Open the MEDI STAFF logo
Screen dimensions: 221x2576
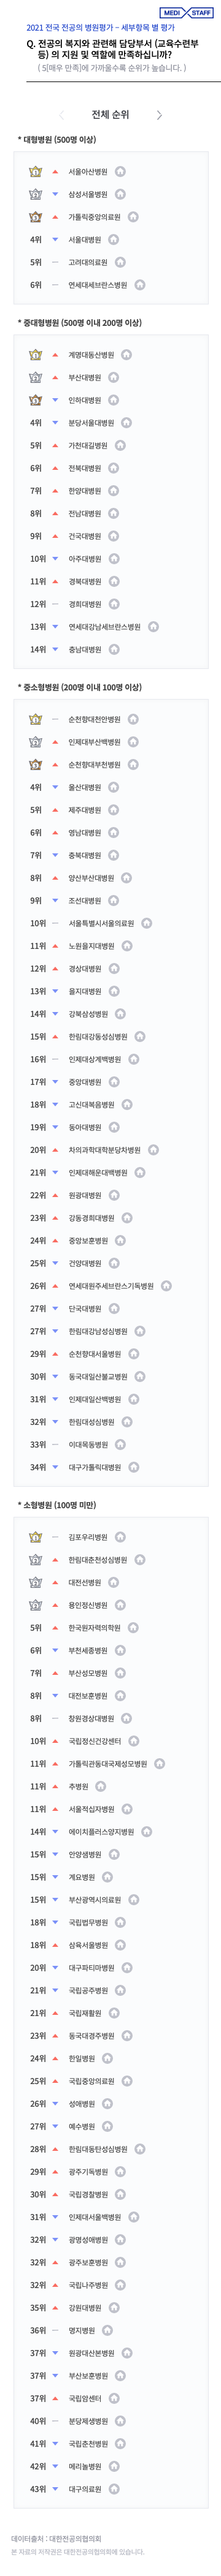(x=186, y=13)
